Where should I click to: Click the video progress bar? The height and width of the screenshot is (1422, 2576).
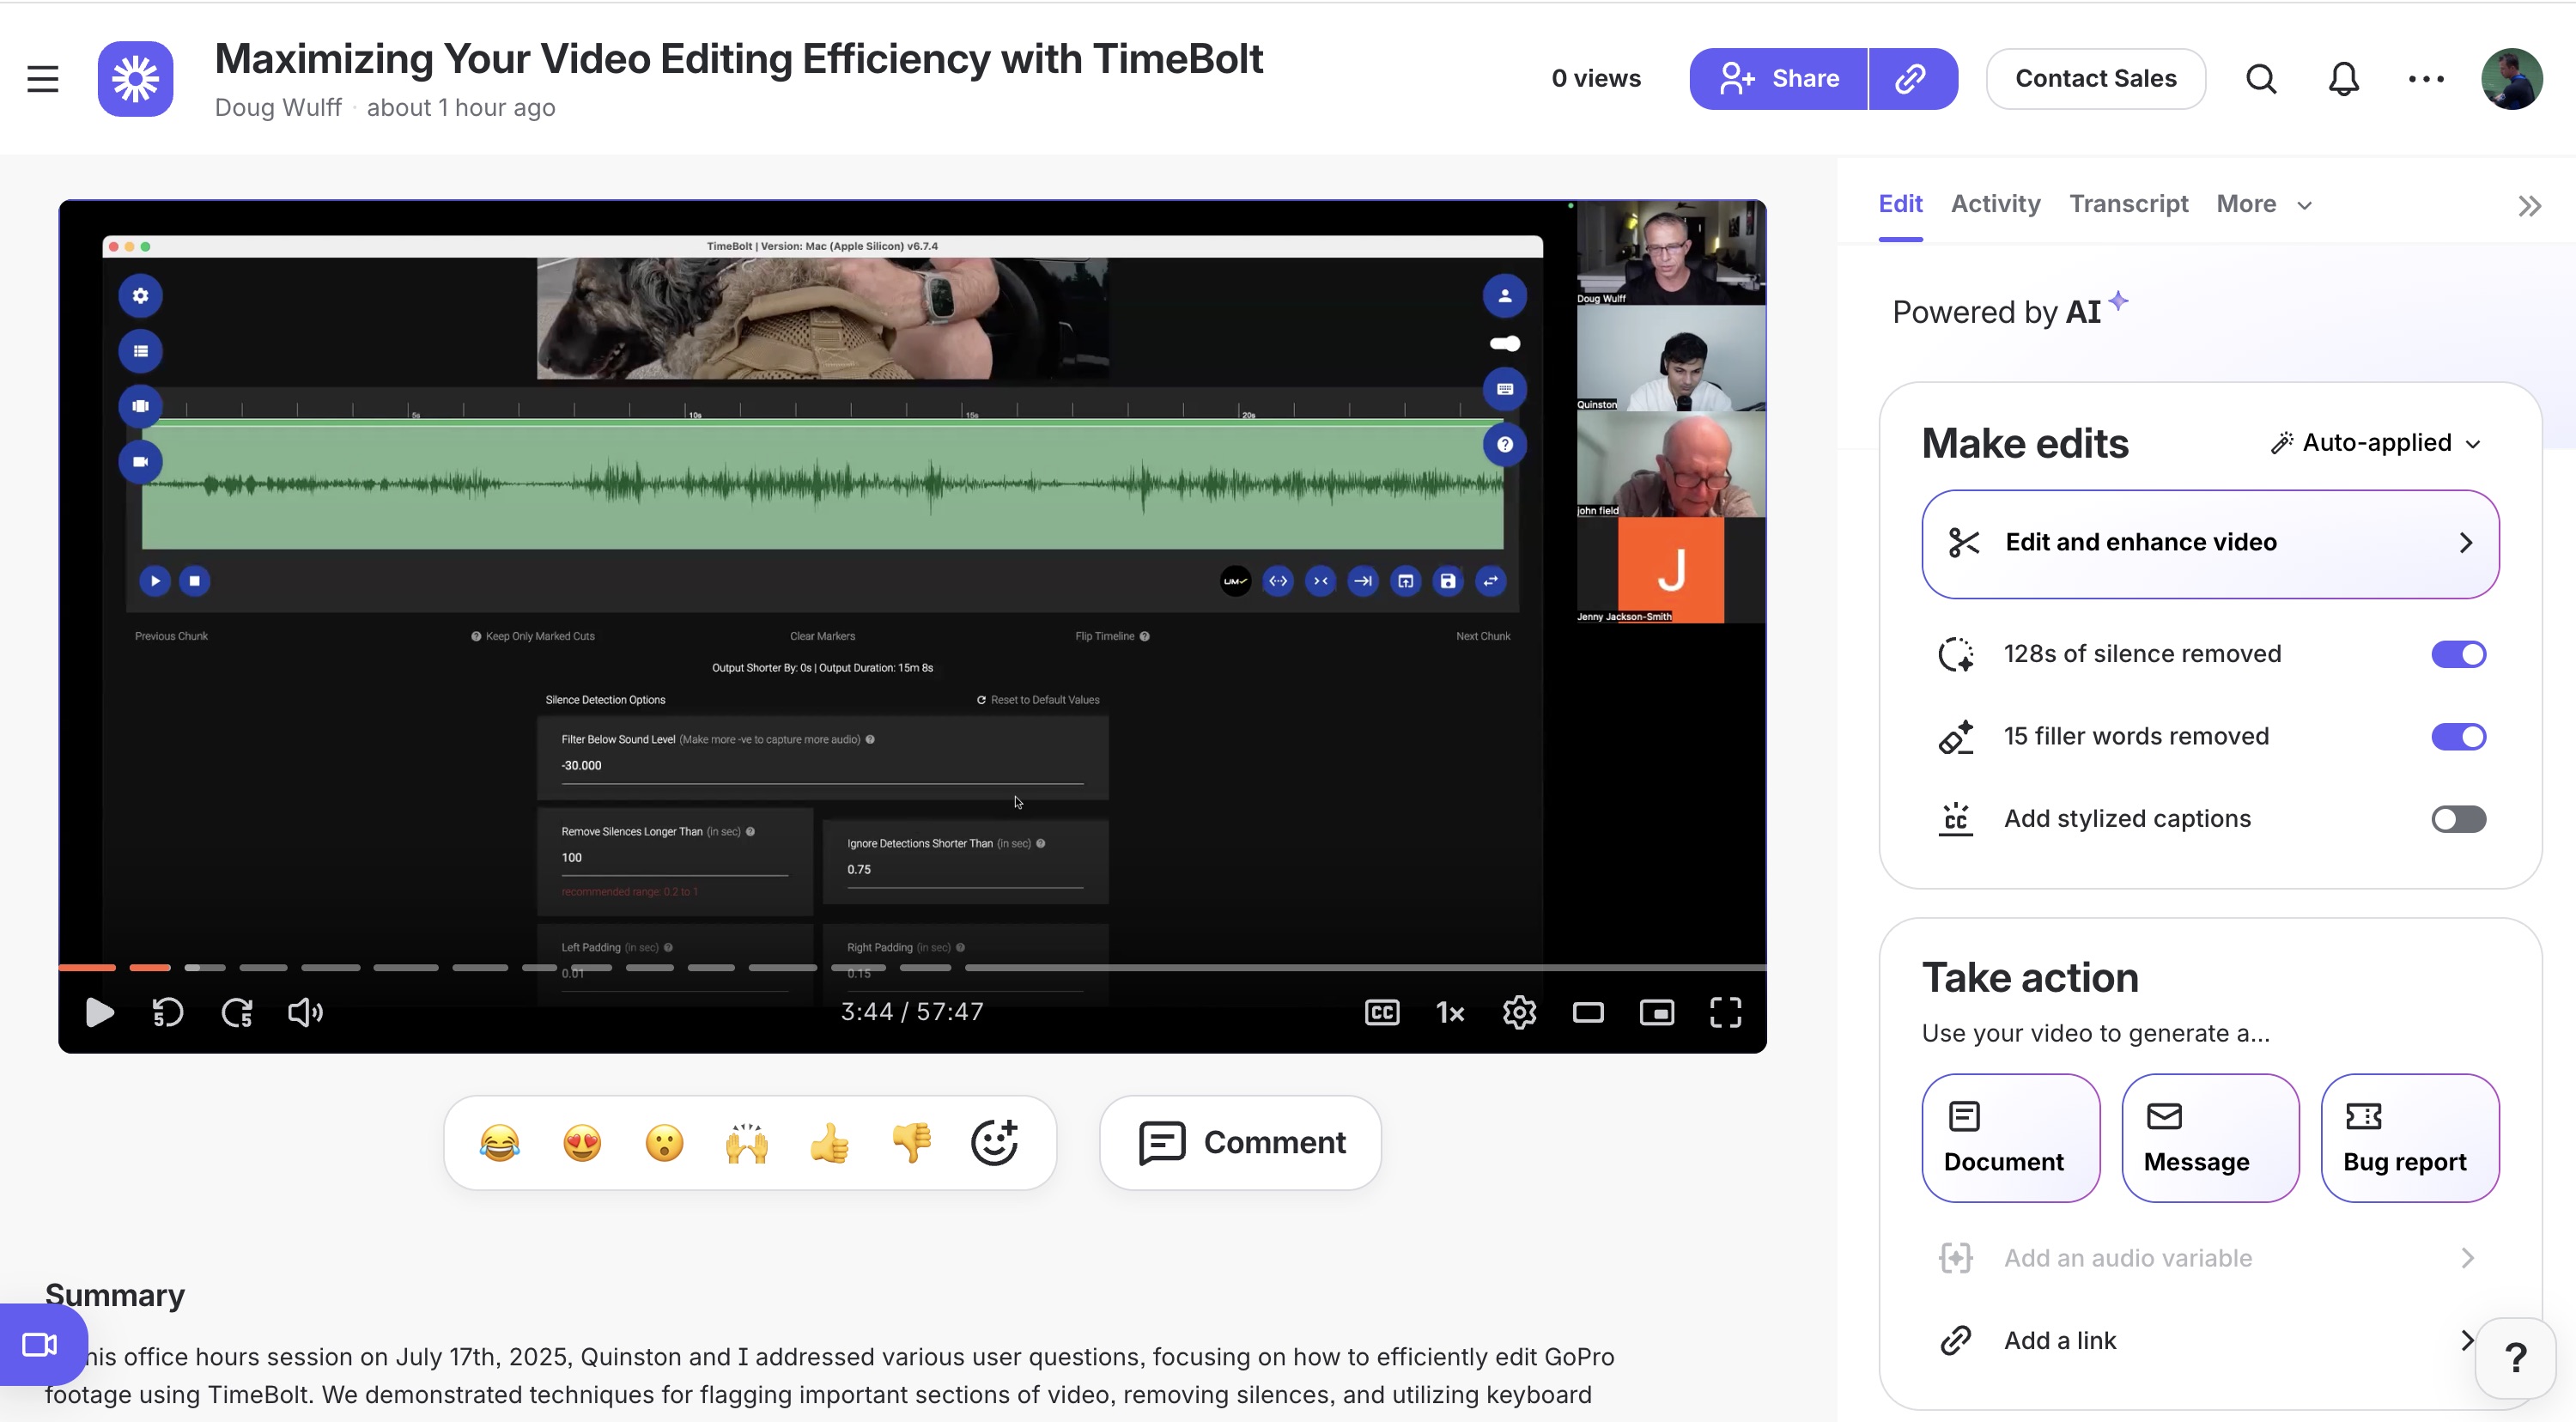click(1300, 967)
